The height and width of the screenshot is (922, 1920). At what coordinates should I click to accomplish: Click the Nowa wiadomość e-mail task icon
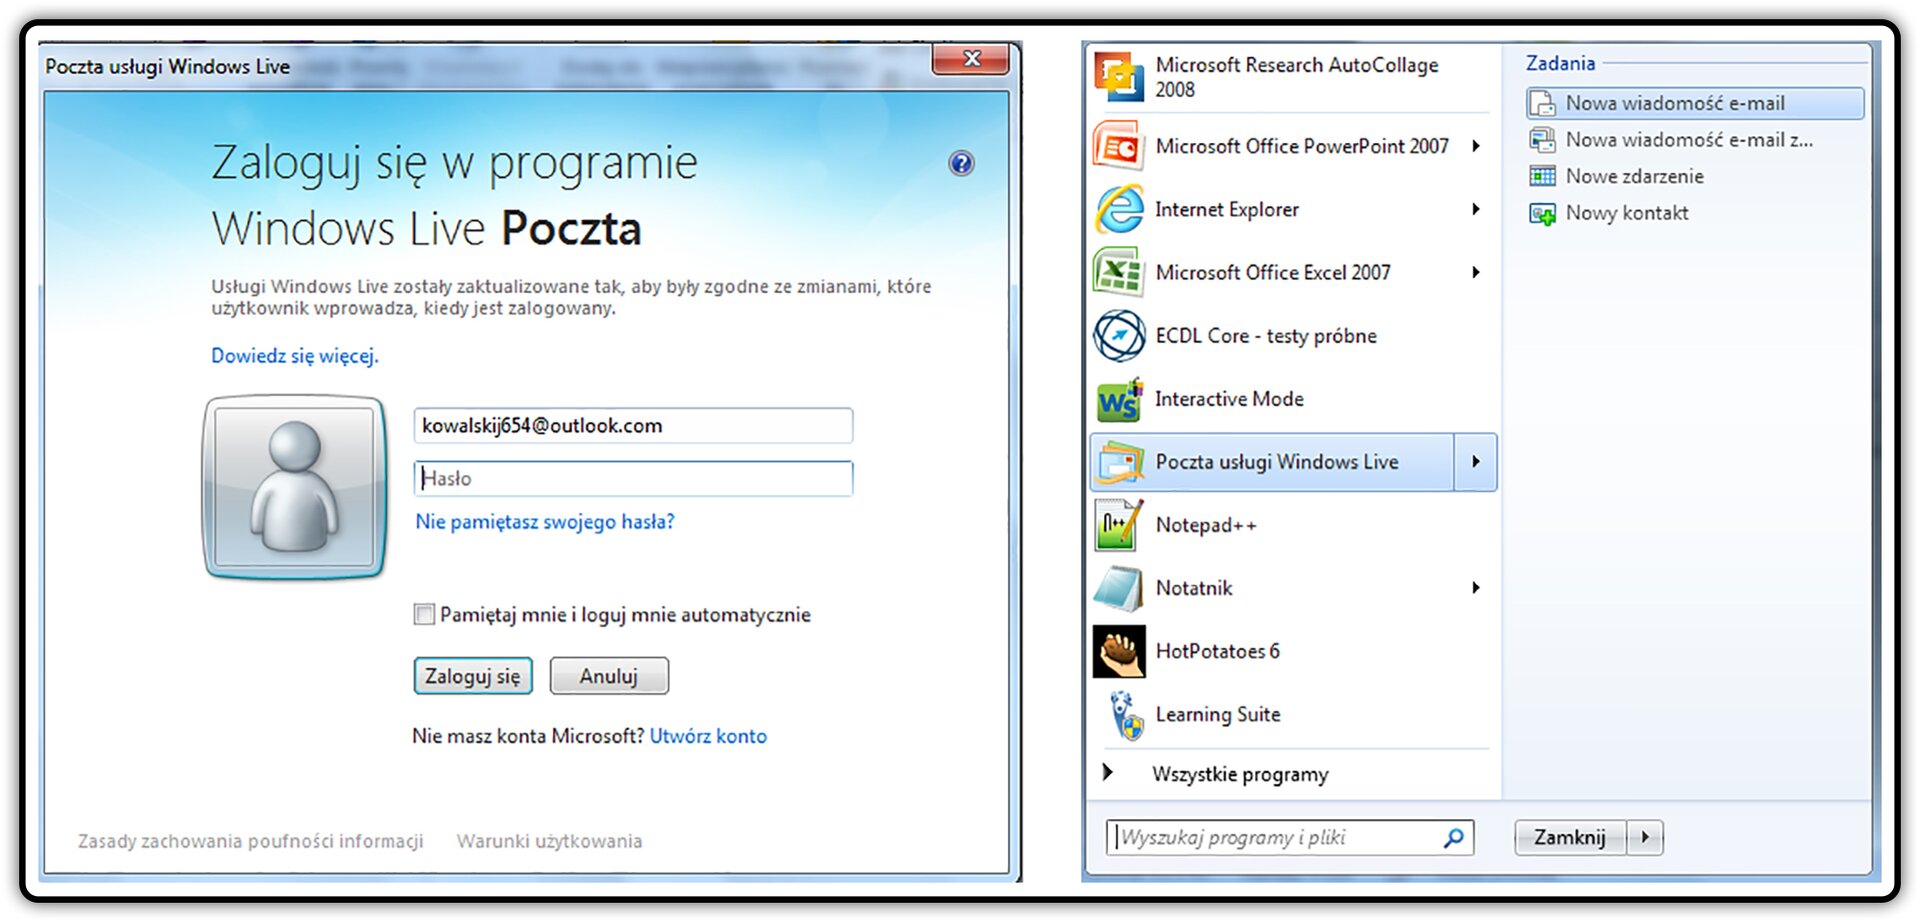click(x=1543, y=103)
